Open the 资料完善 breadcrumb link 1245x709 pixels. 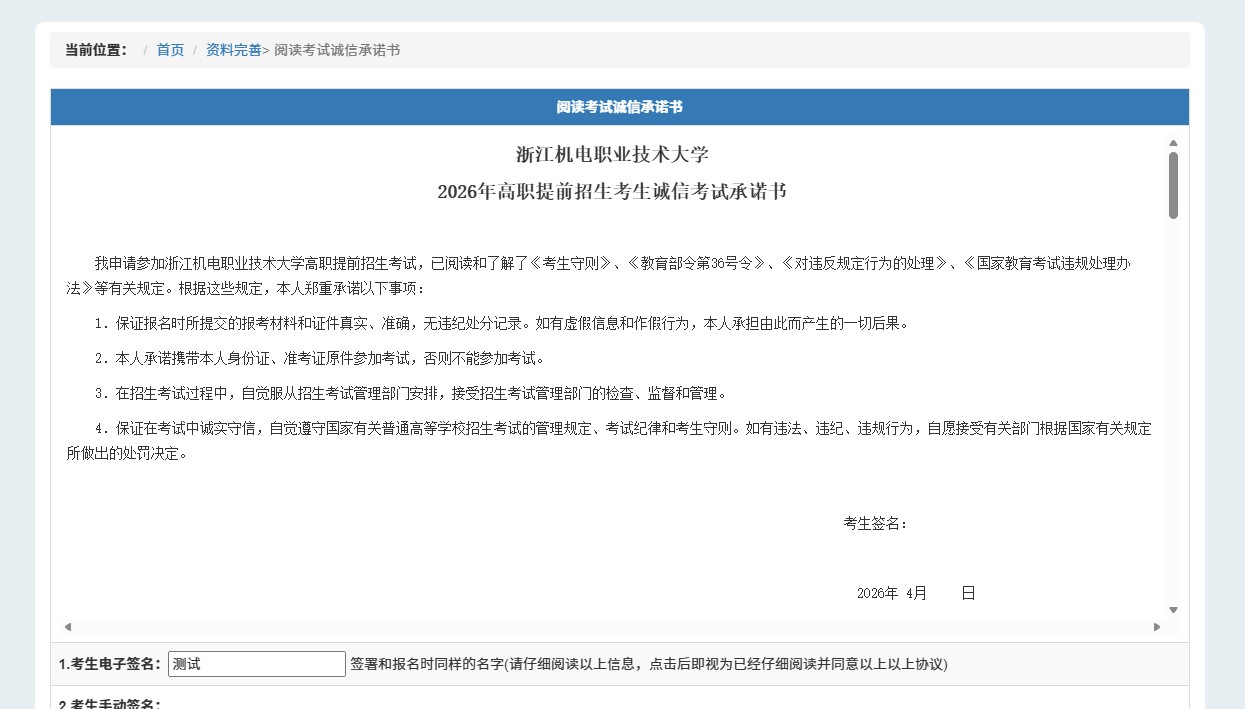coord(233,50)
